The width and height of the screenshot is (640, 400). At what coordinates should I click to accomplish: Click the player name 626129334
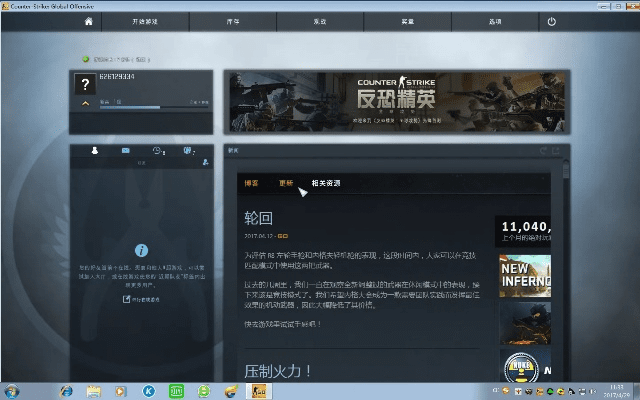click(x=117, y=77)
